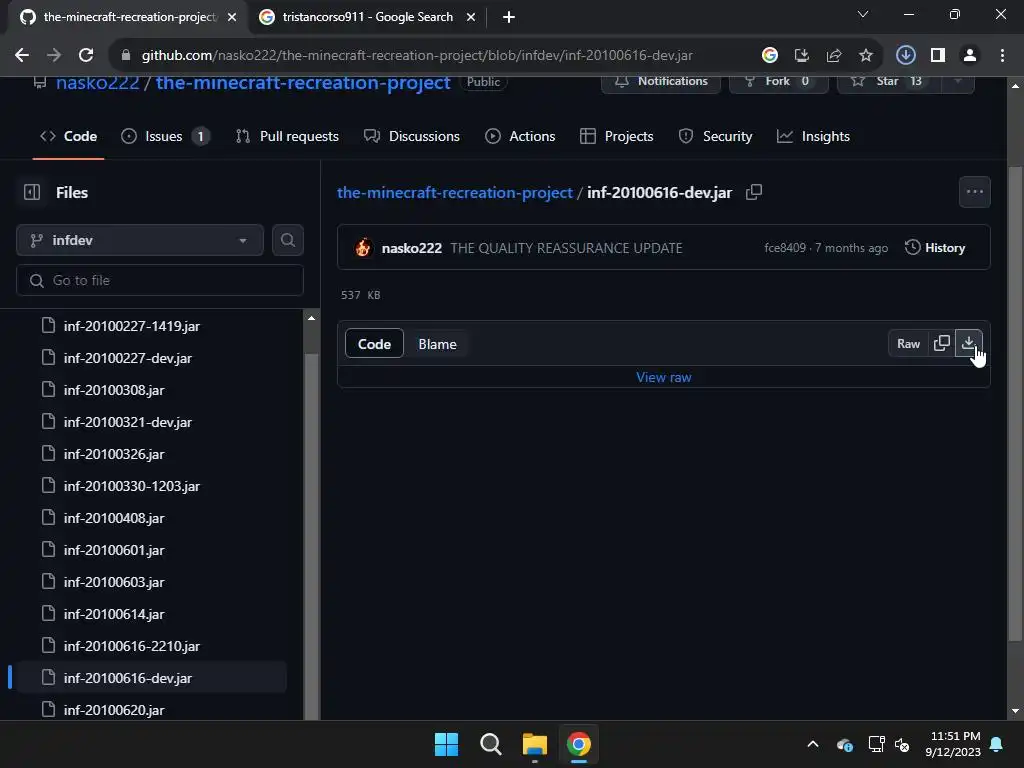This screenshot has height=768, width=1024.
Task: Download the raw inf-20100616-dev.jar file
Action: tap(968, 344)
